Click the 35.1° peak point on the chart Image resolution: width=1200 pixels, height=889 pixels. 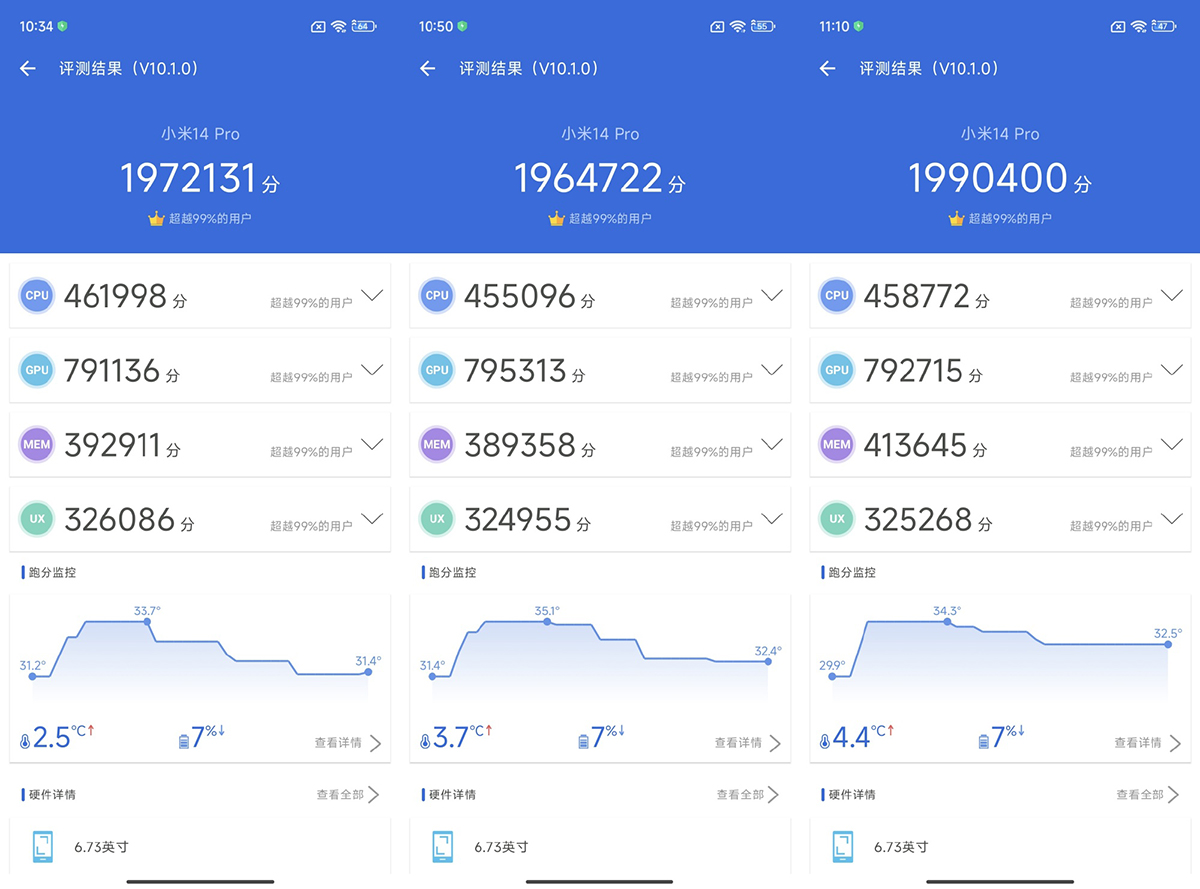click(547, 622)
